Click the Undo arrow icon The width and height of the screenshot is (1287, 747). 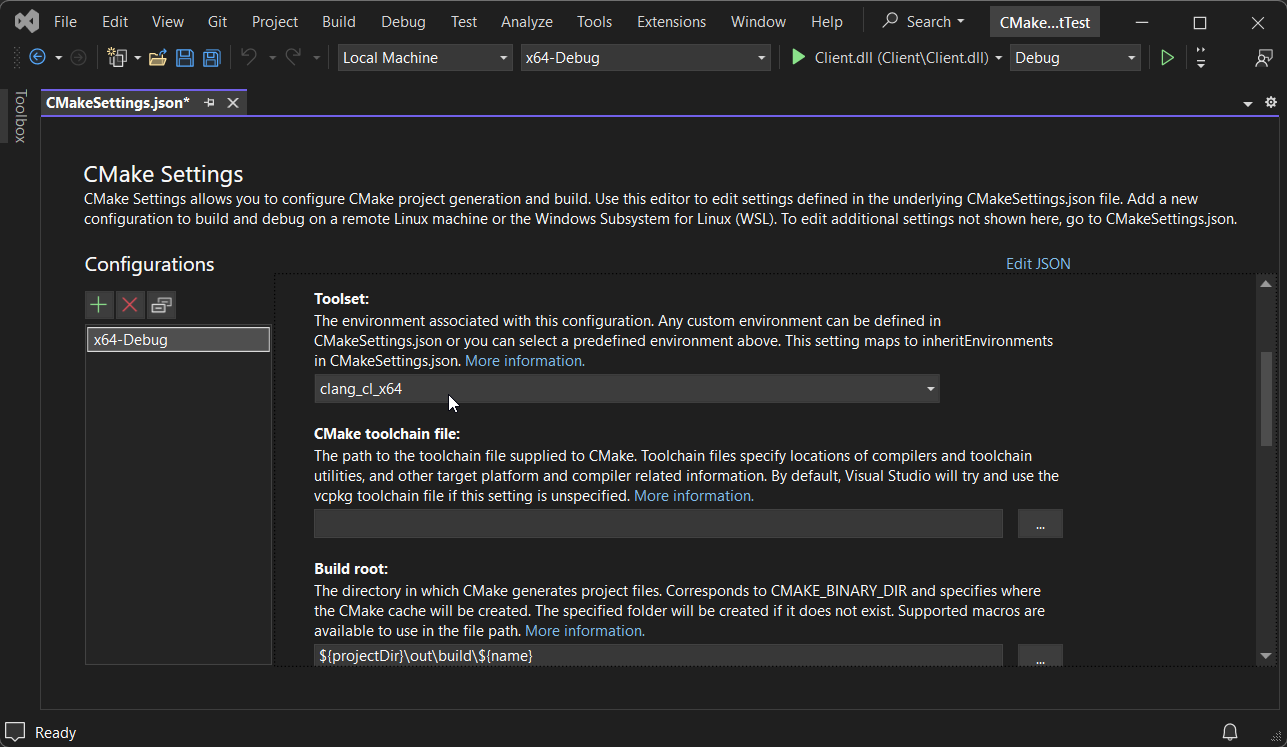pyautogui.click(x=249, y=58)
